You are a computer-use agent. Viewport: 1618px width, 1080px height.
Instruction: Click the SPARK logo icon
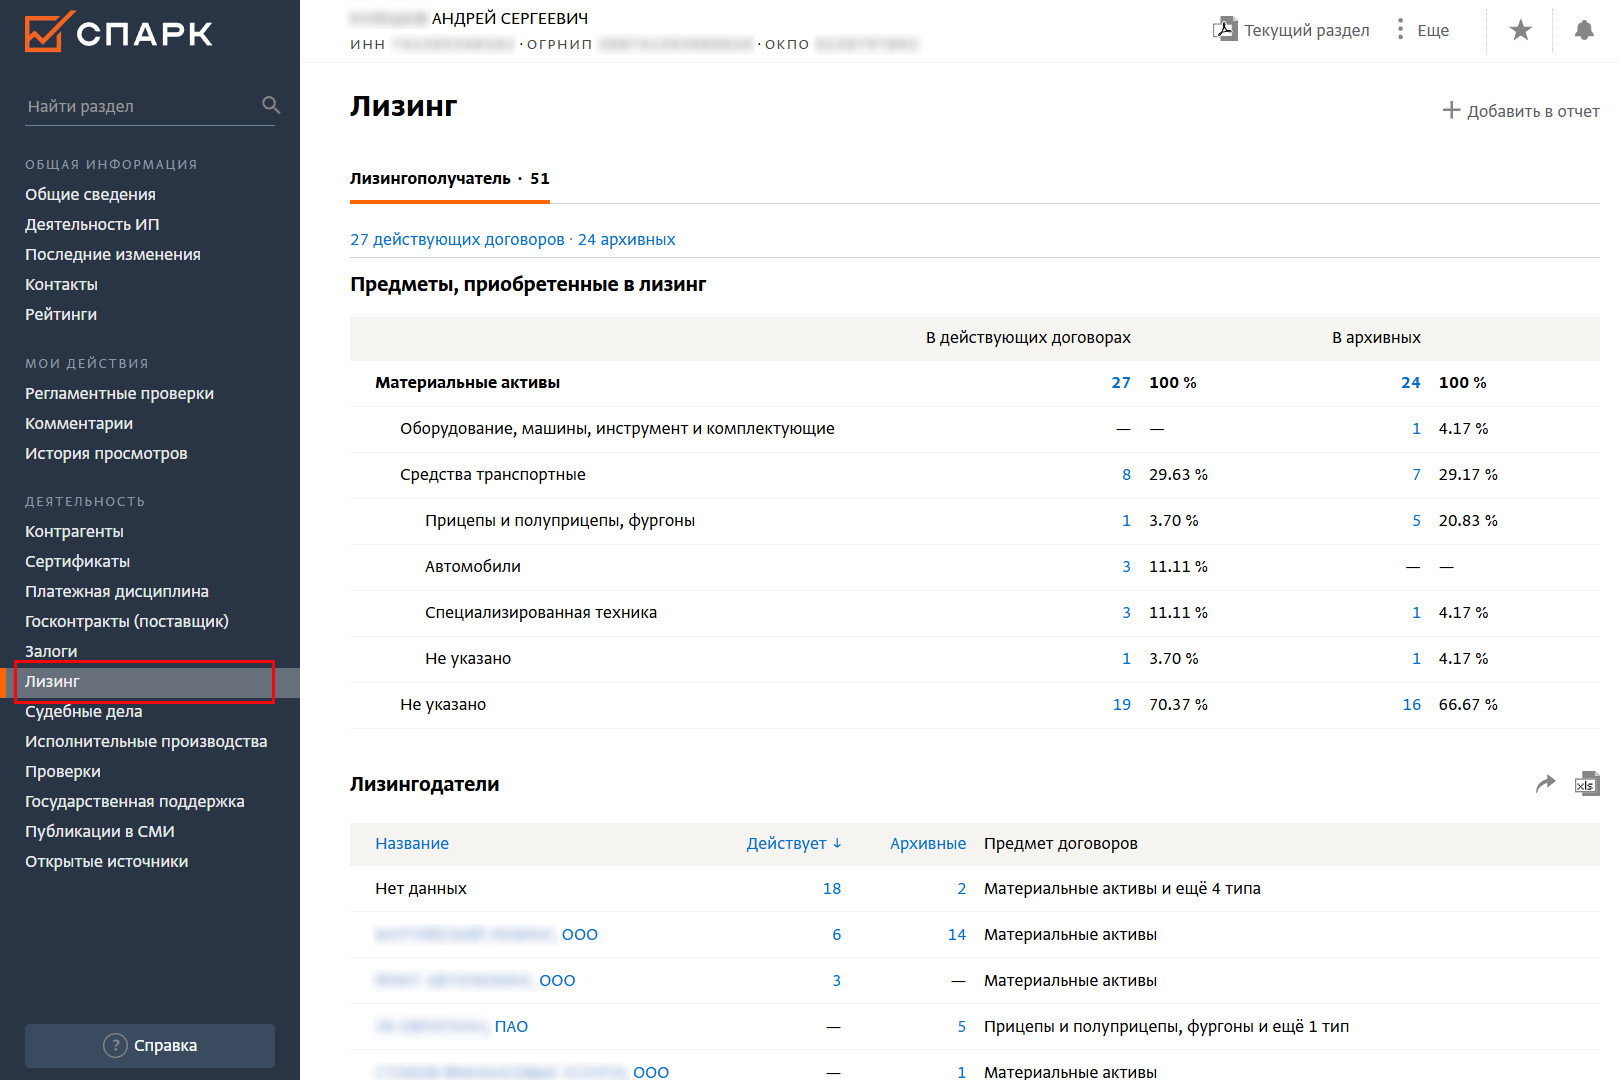point(49,32)
